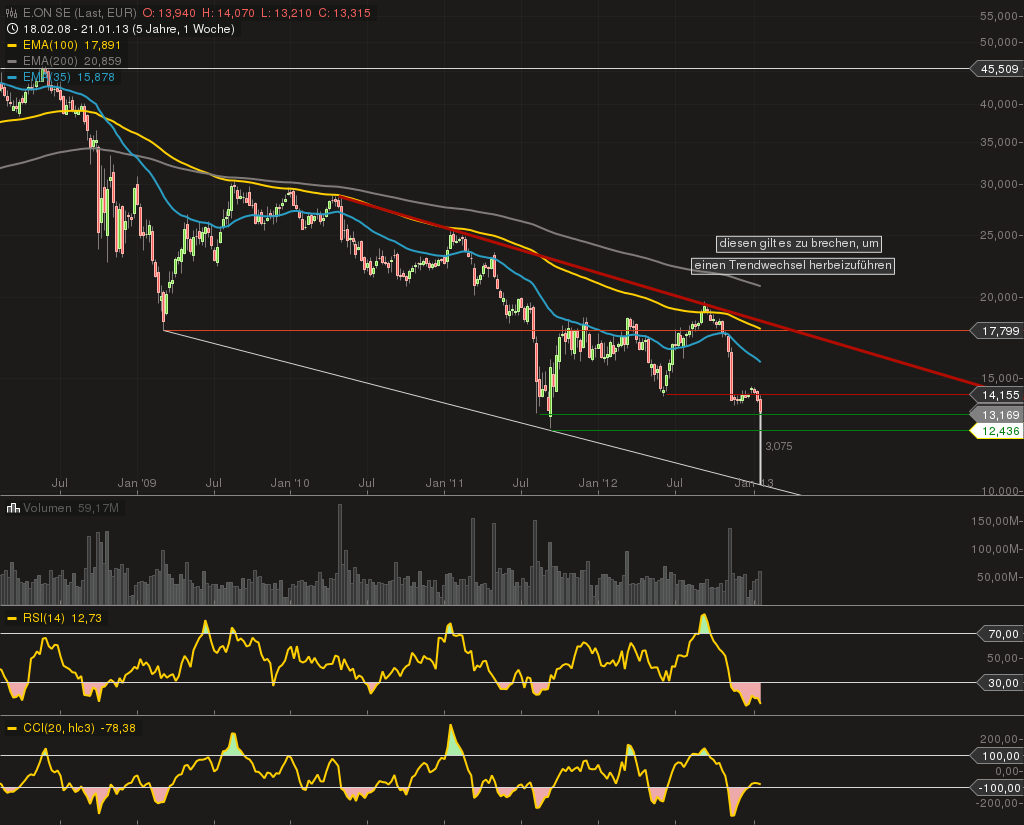
Task: Click the Volumen bar-chart icon
Action: pos(12,508)
